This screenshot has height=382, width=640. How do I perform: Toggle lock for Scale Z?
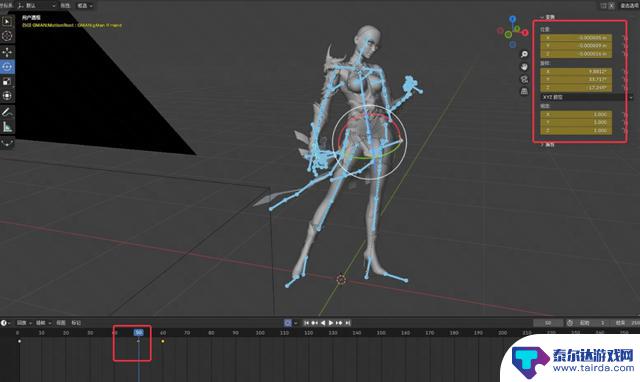(x=624, y=131)
